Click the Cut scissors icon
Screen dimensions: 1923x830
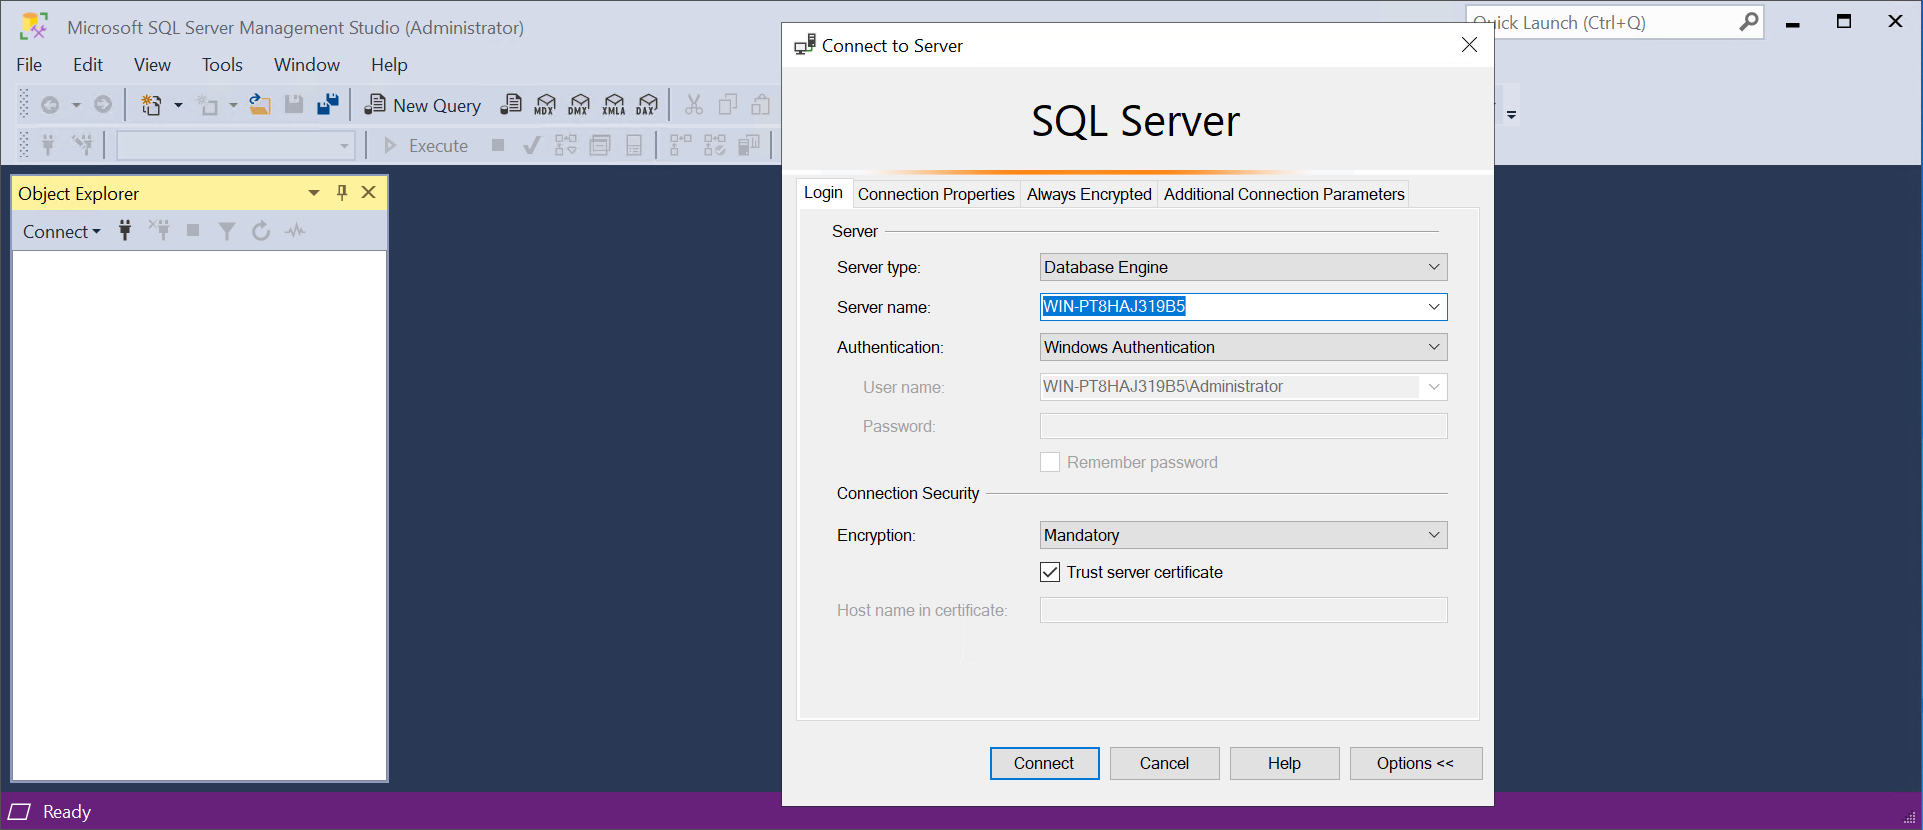coord(694,105)
